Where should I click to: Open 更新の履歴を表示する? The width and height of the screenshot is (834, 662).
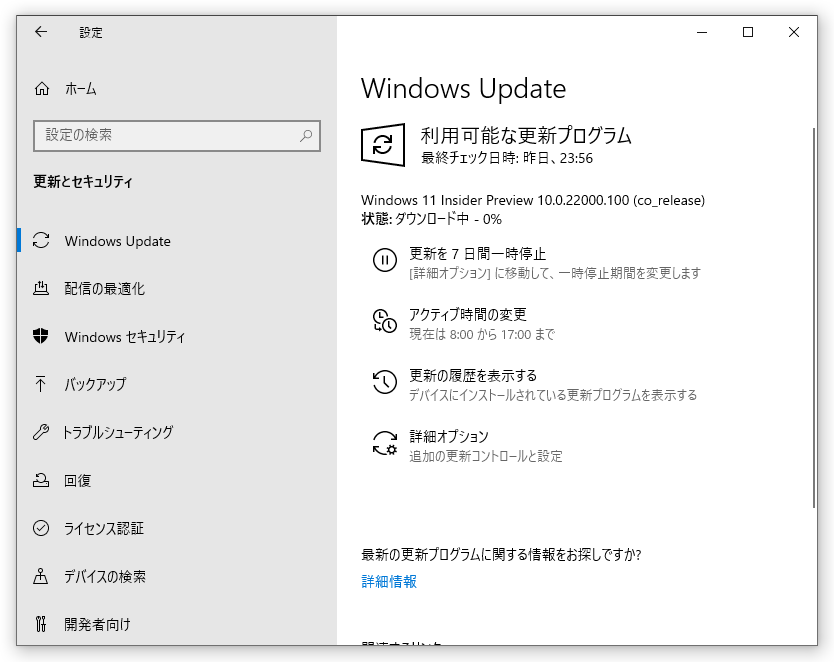[473, 376]
